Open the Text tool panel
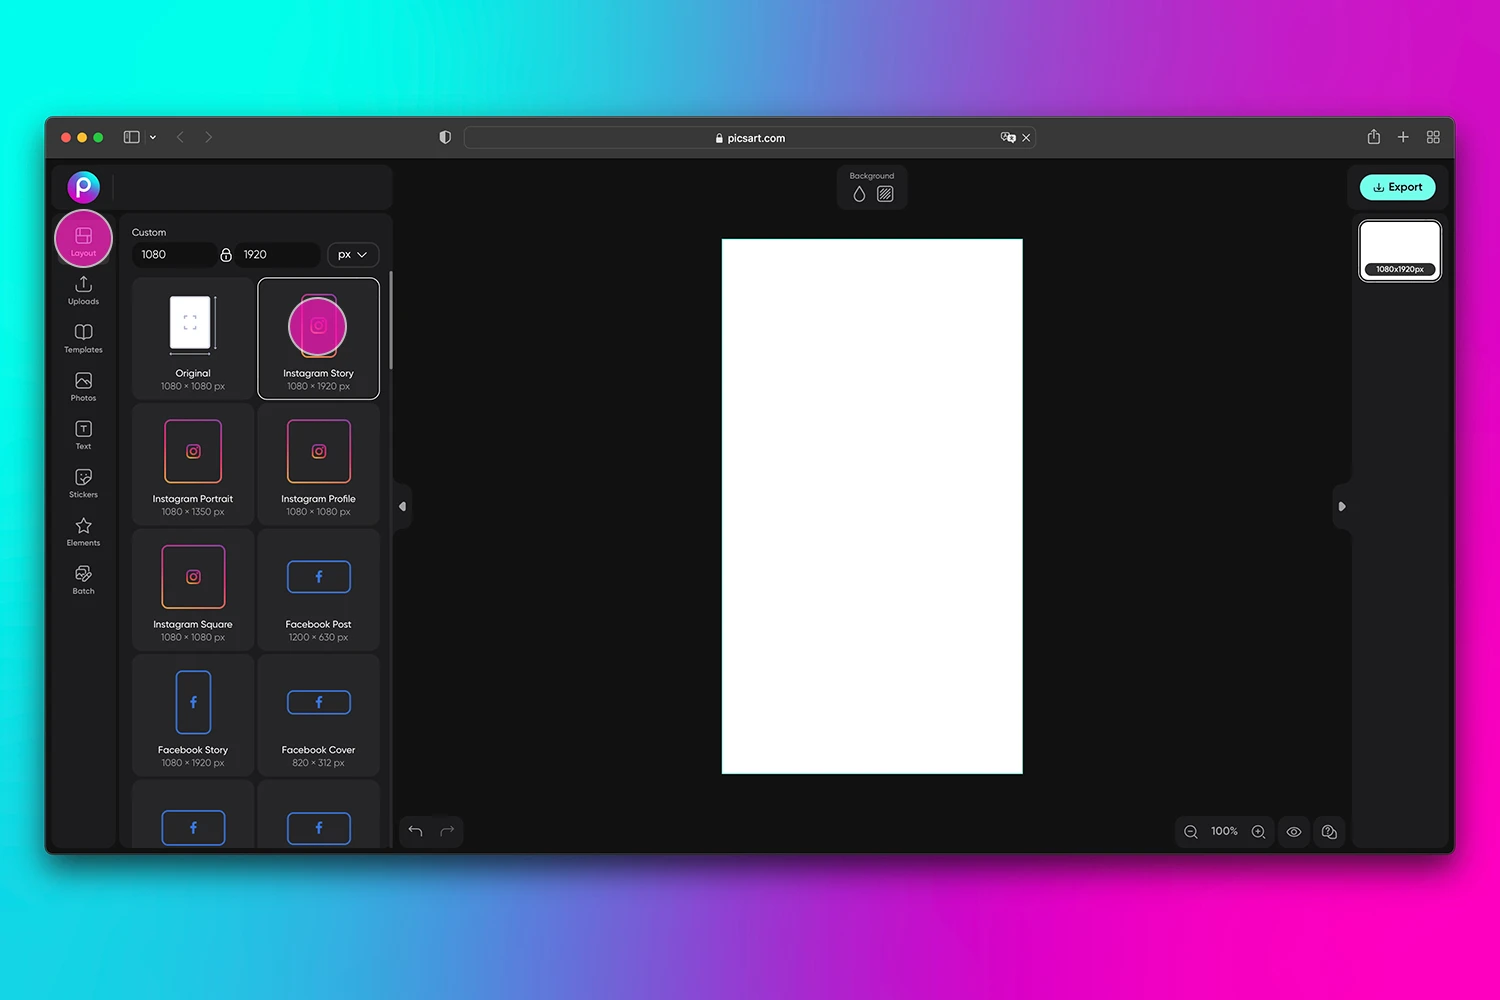Viewport: 1500px width, 1000px height. 83,432
